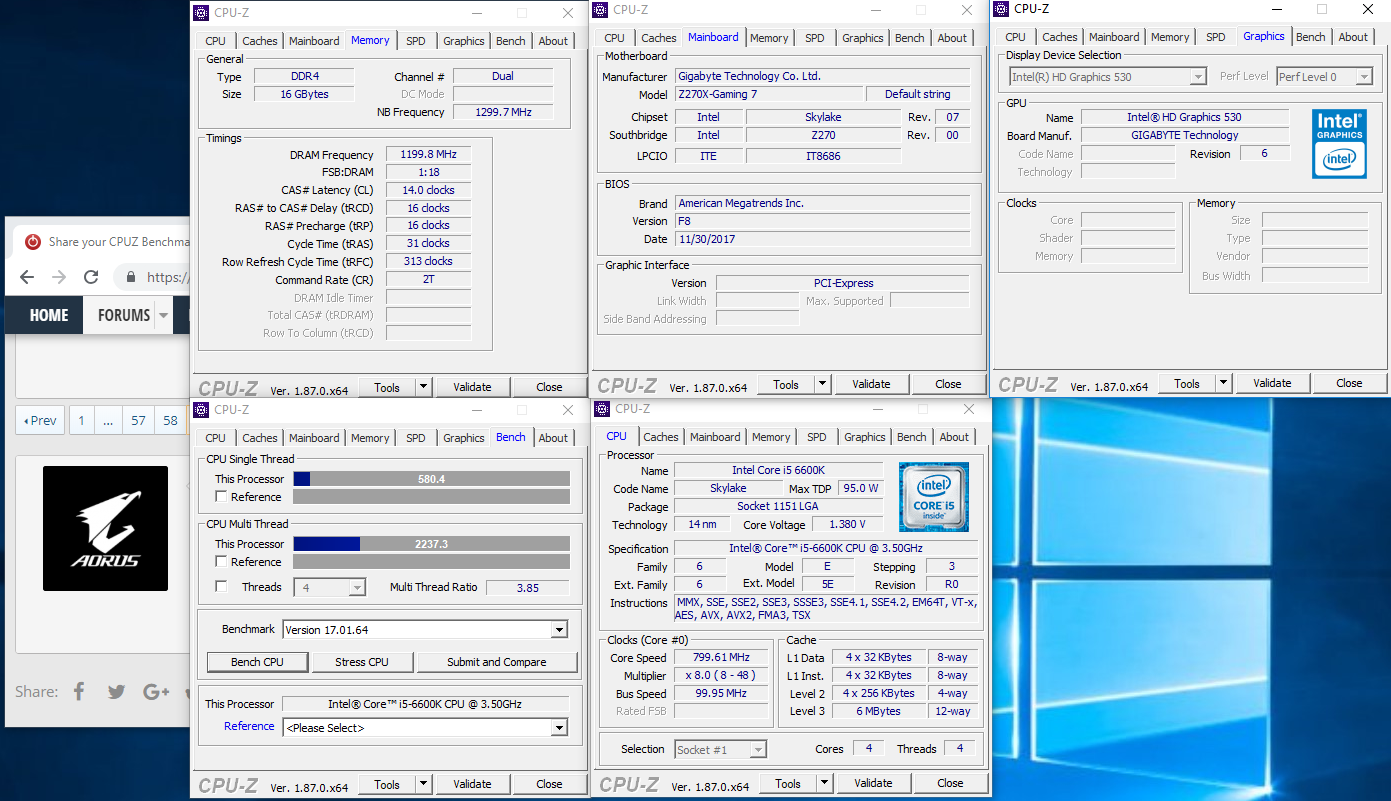The image size is (1391, 801).
Task: Tick the Threads checkbox in Bench window
Action: click(221, 587)
